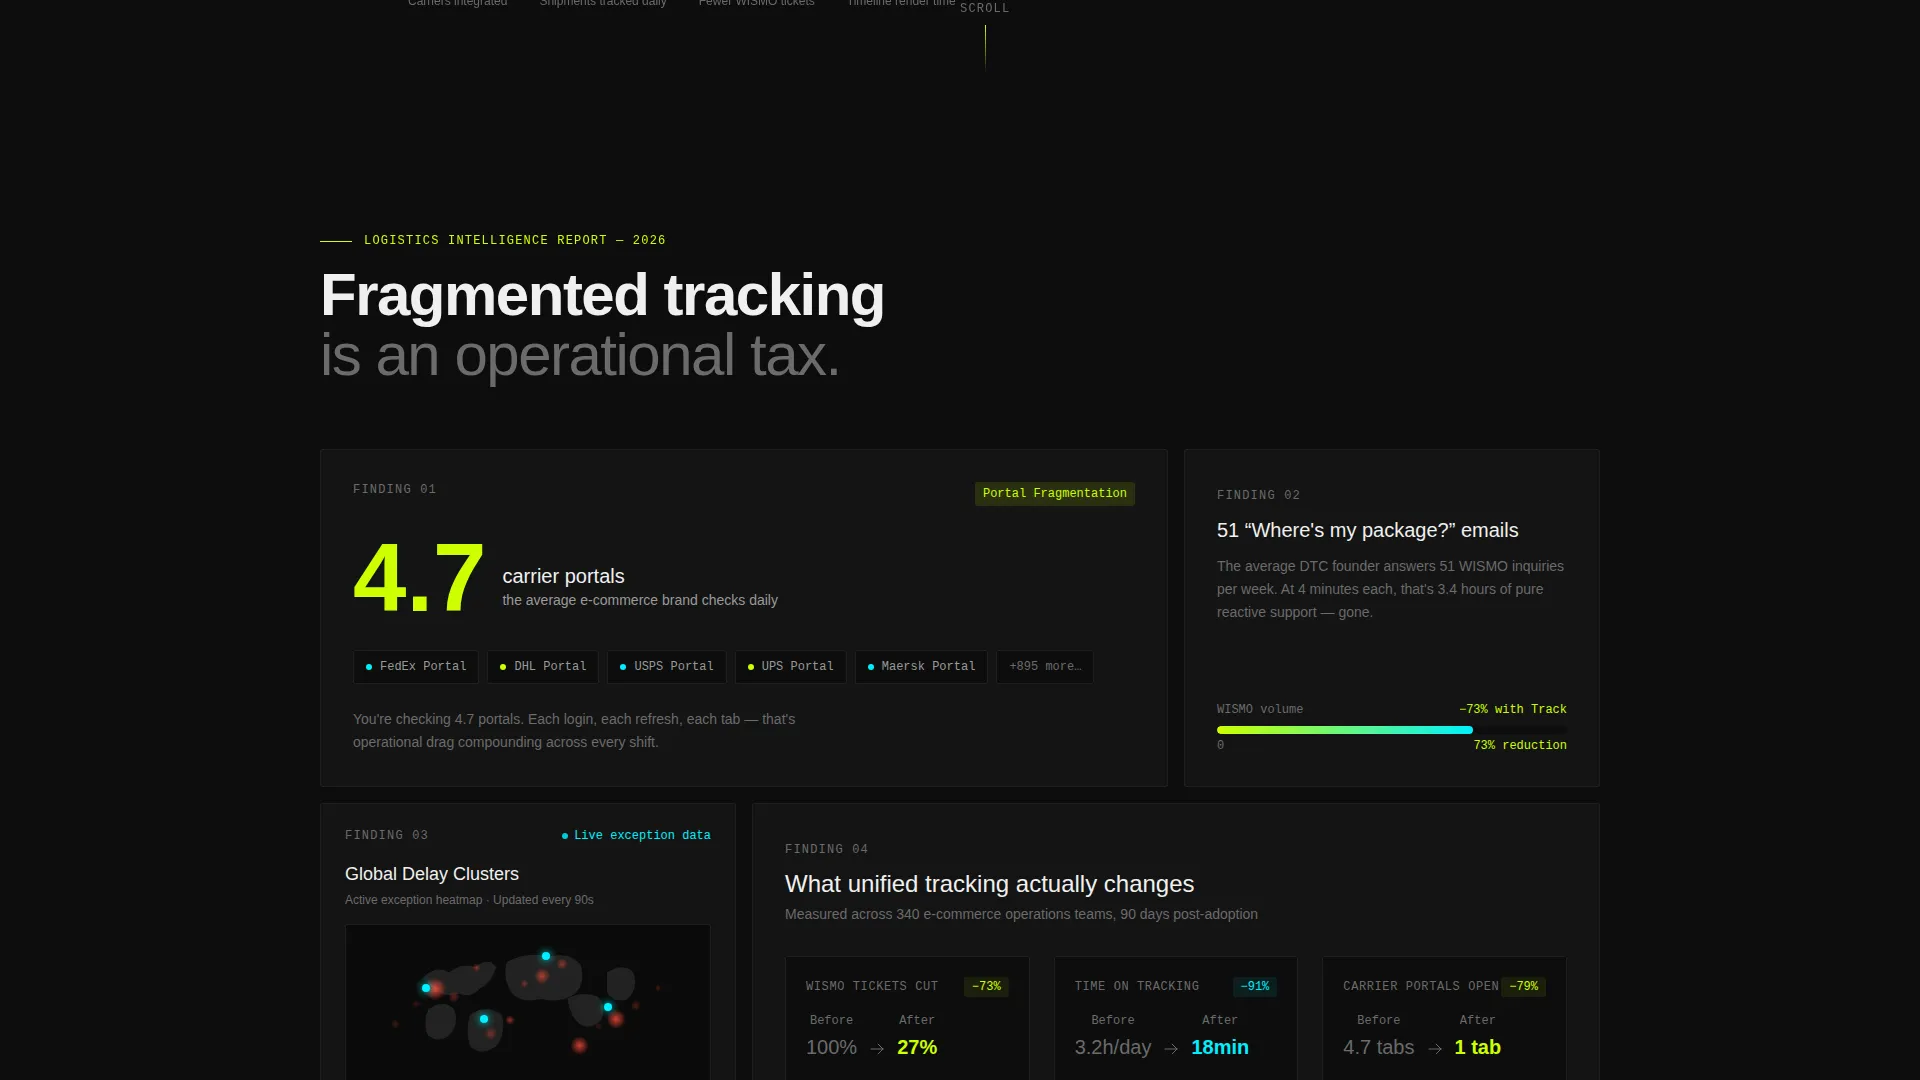Click the Global Delay Clusters heading

(432, 874)
